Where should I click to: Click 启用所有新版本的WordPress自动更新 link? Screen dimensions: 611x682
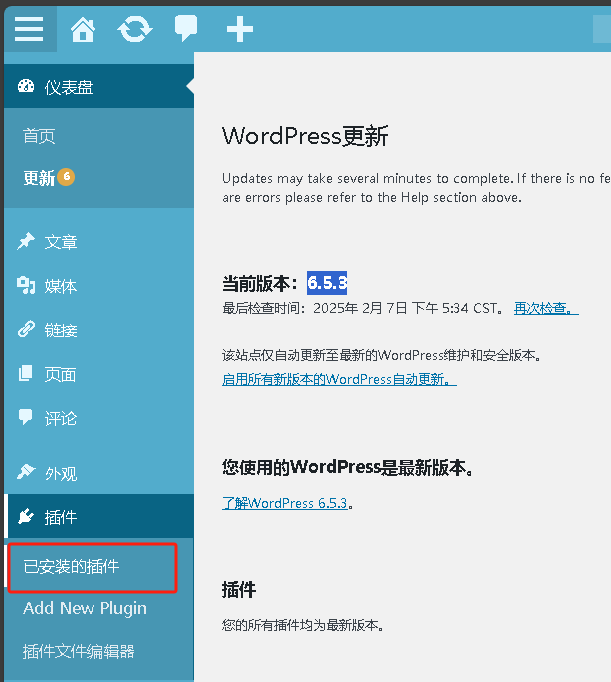[339, 379]
